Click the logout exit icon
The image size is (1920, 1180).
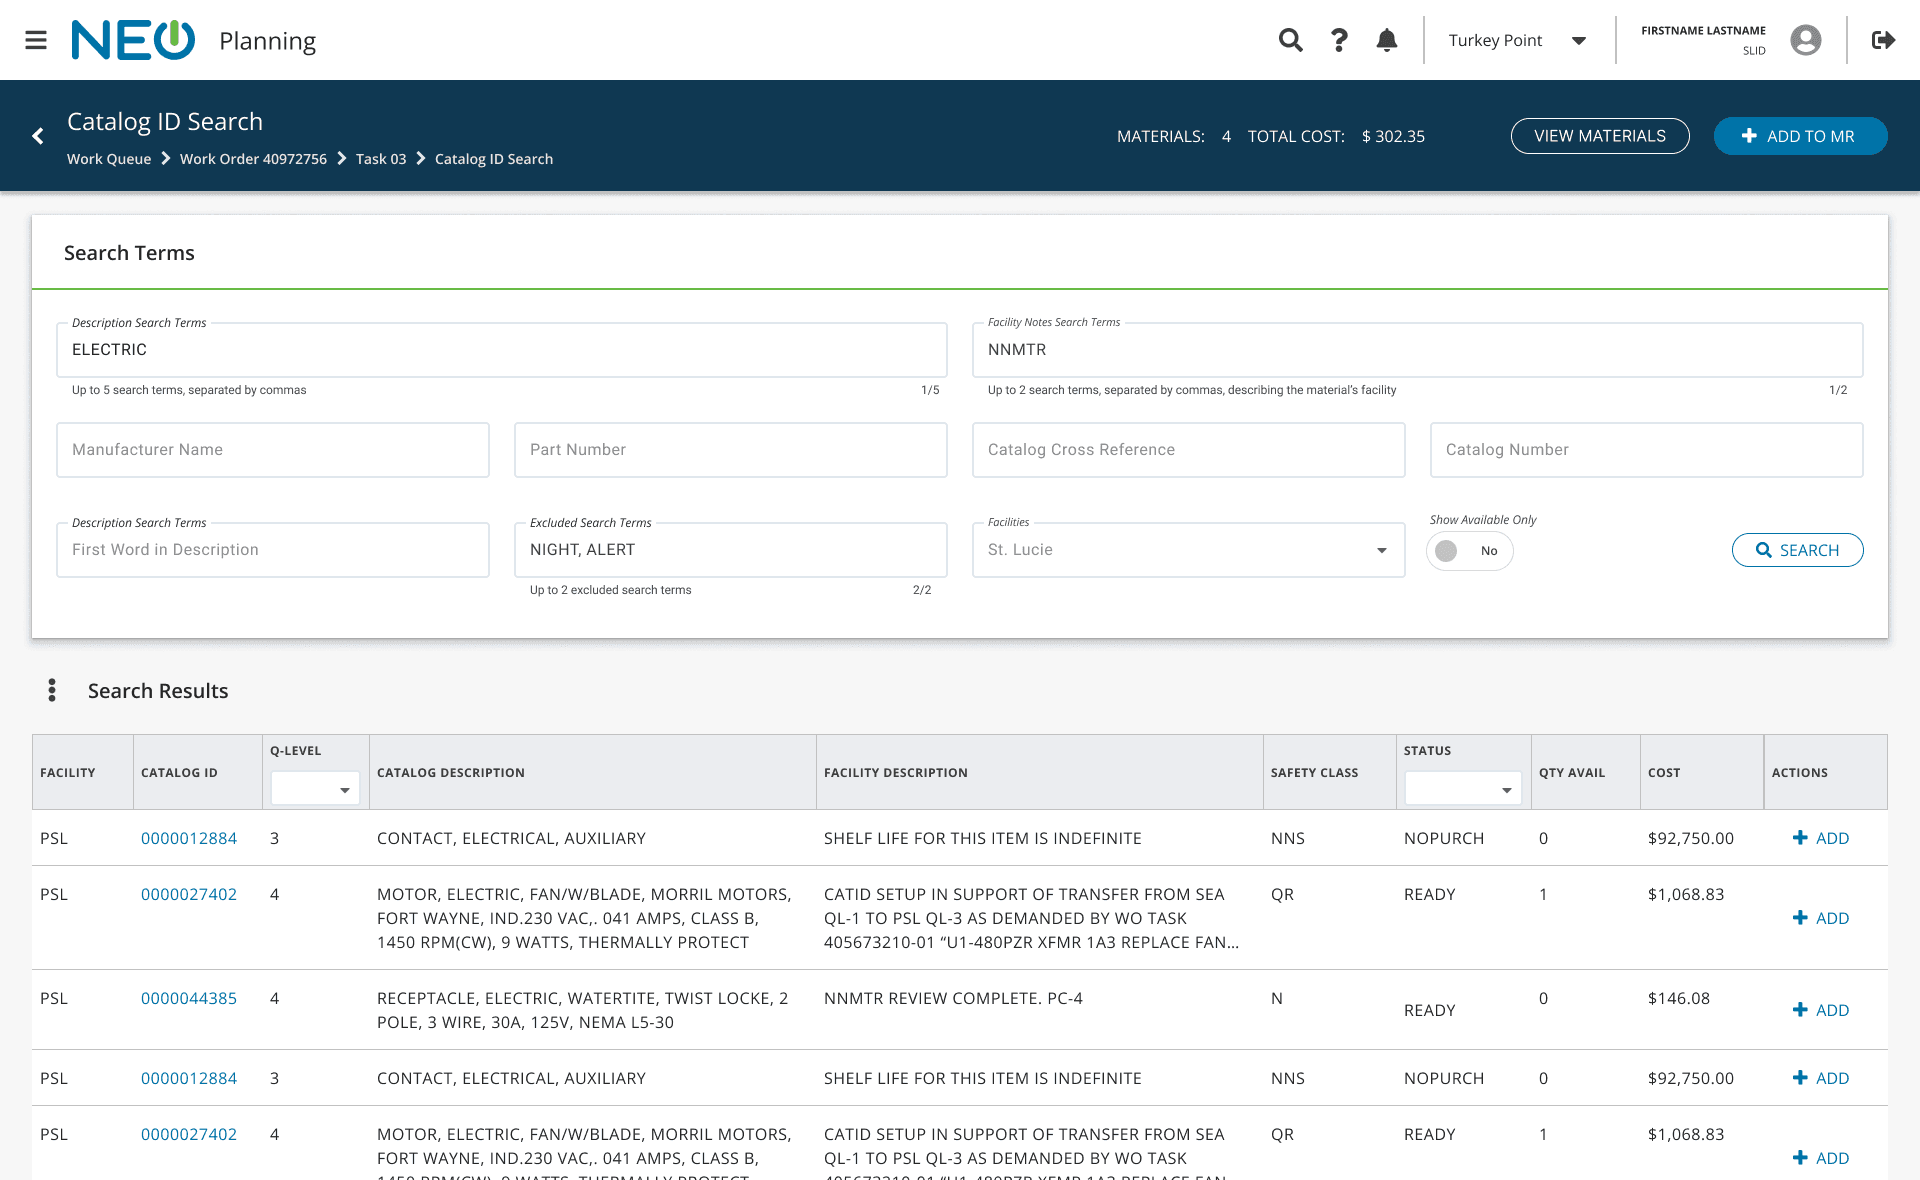1883,40
